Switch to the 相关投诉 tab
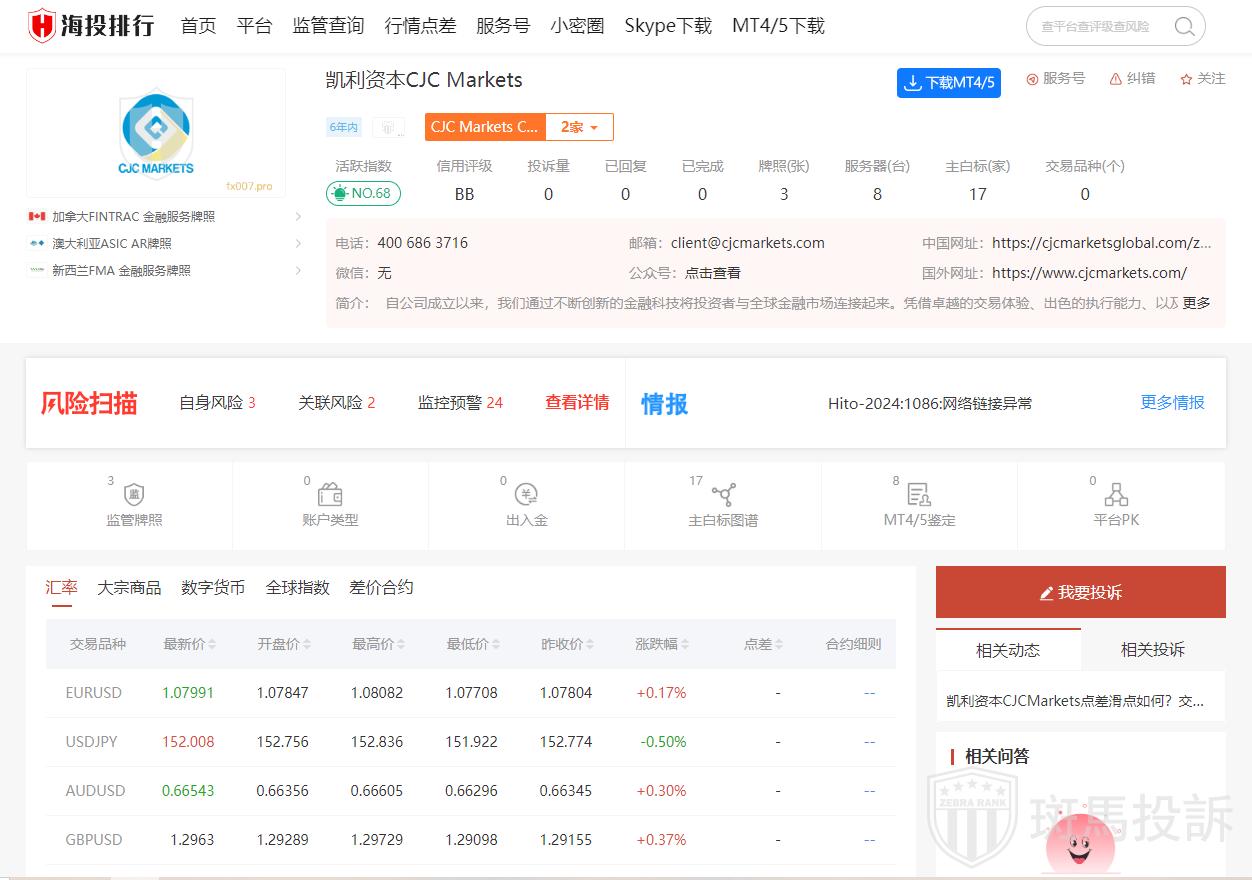This screenshot has height=880, width=1252. tap(1152, 650)
